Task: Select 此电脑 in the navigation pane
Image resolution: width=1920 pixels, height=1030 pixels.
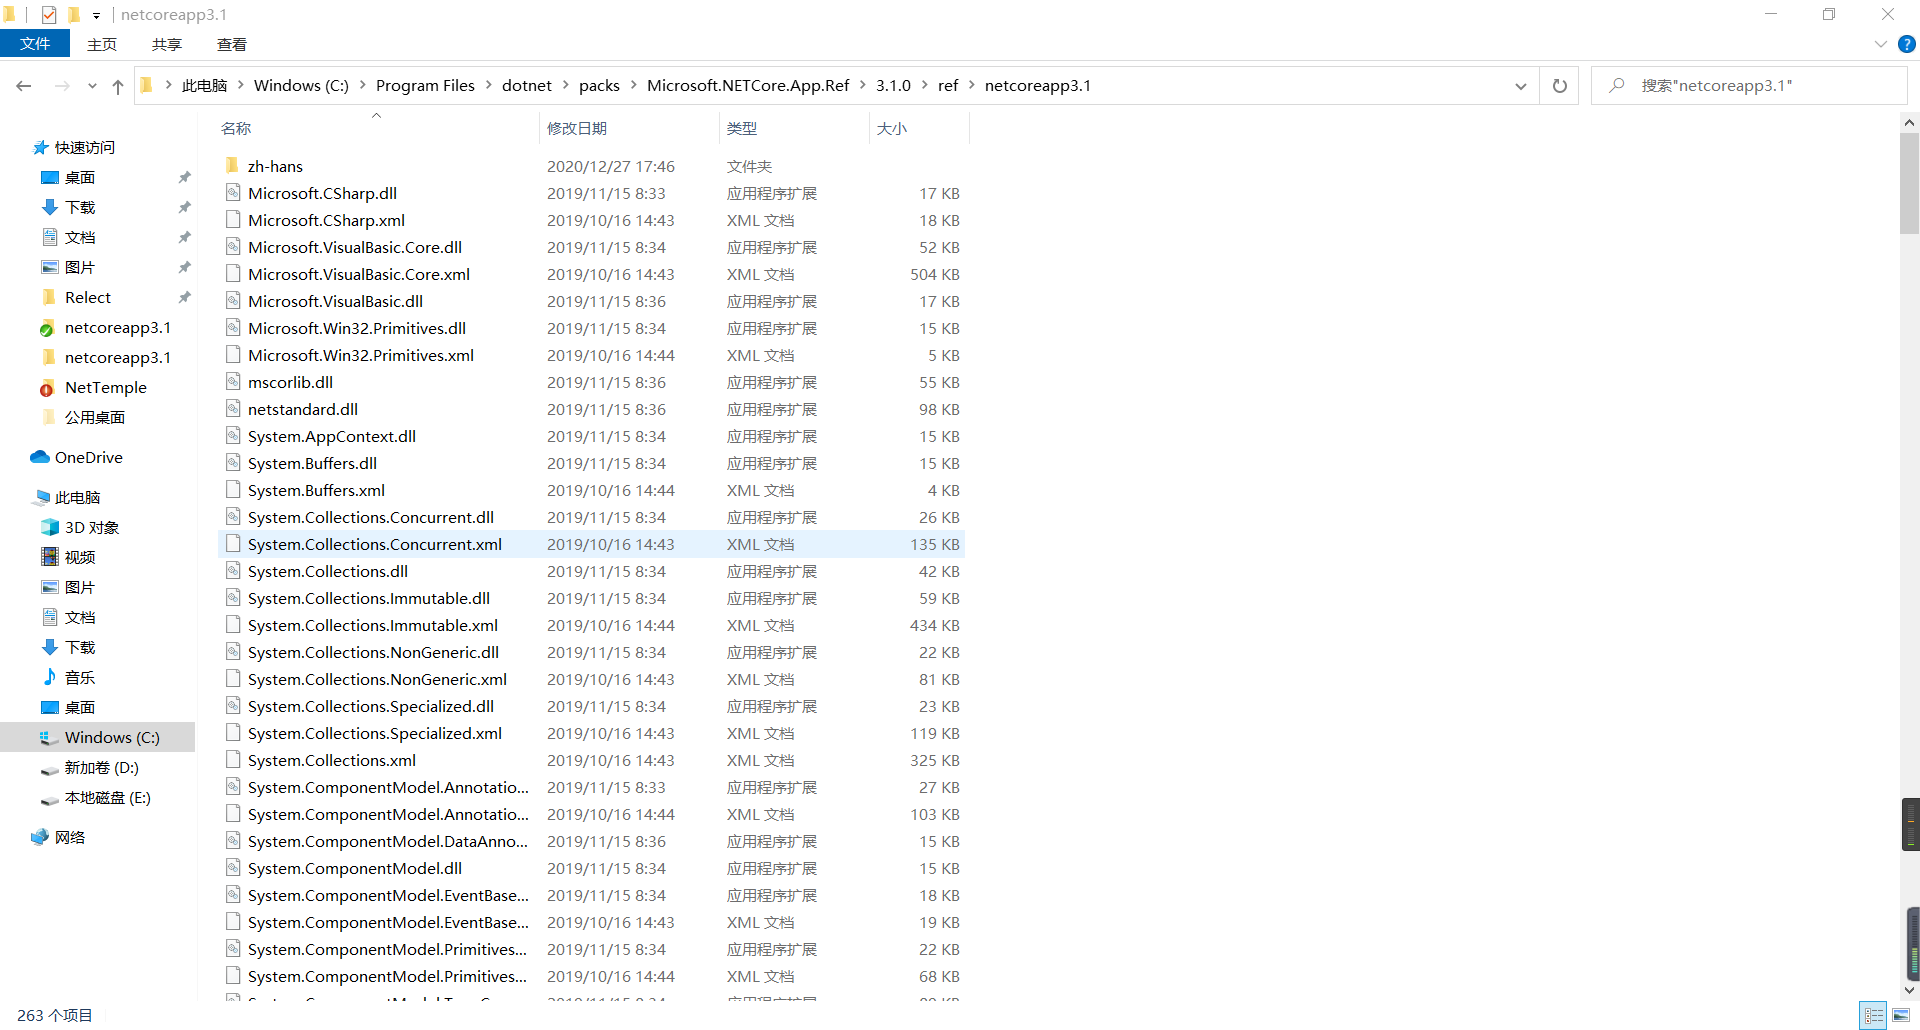Action: click(x=77, y=498)
